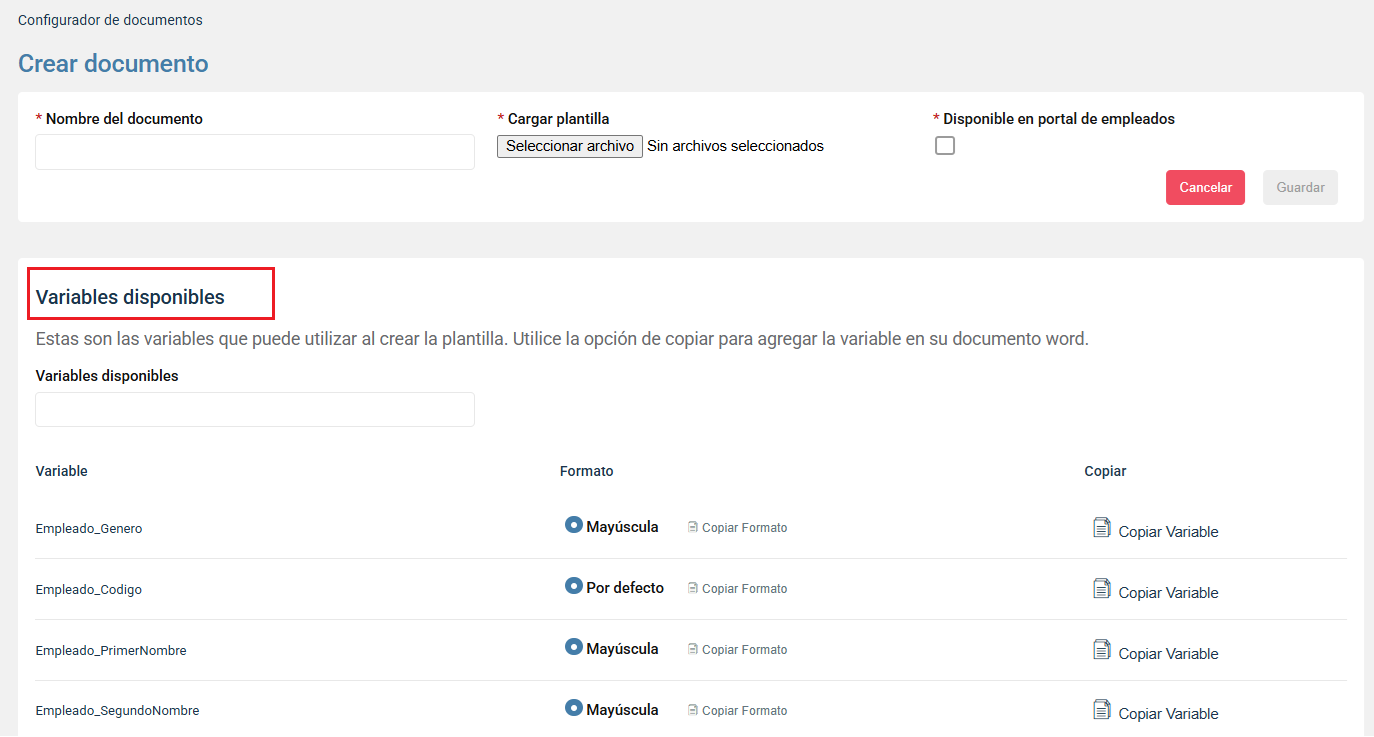
Task: Click the Copiar Variable icon for Empleado_SegundoNombre
Action: (1102, 709)
